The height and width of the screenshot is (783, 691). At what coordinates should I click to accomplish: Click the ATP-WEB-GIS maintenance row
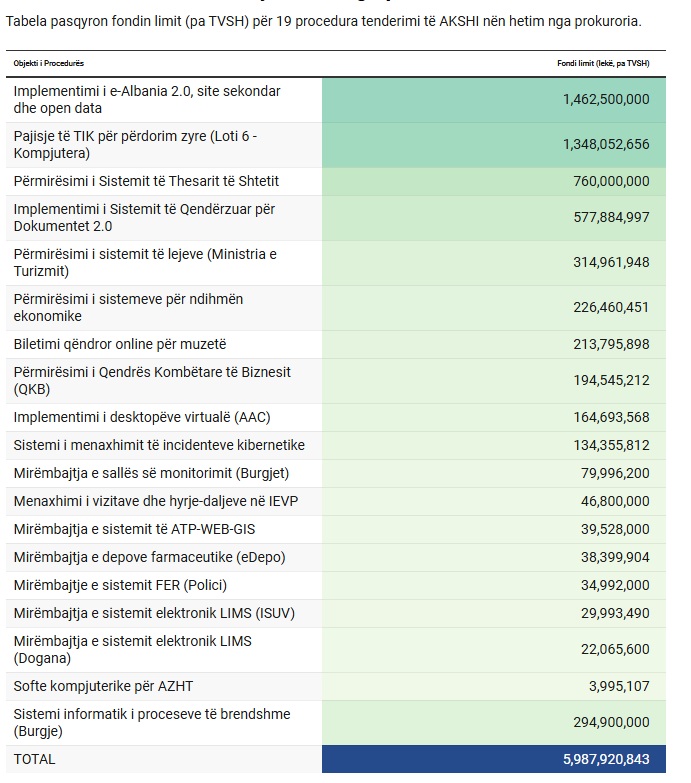pyautogui.click(x=336, y=529)
